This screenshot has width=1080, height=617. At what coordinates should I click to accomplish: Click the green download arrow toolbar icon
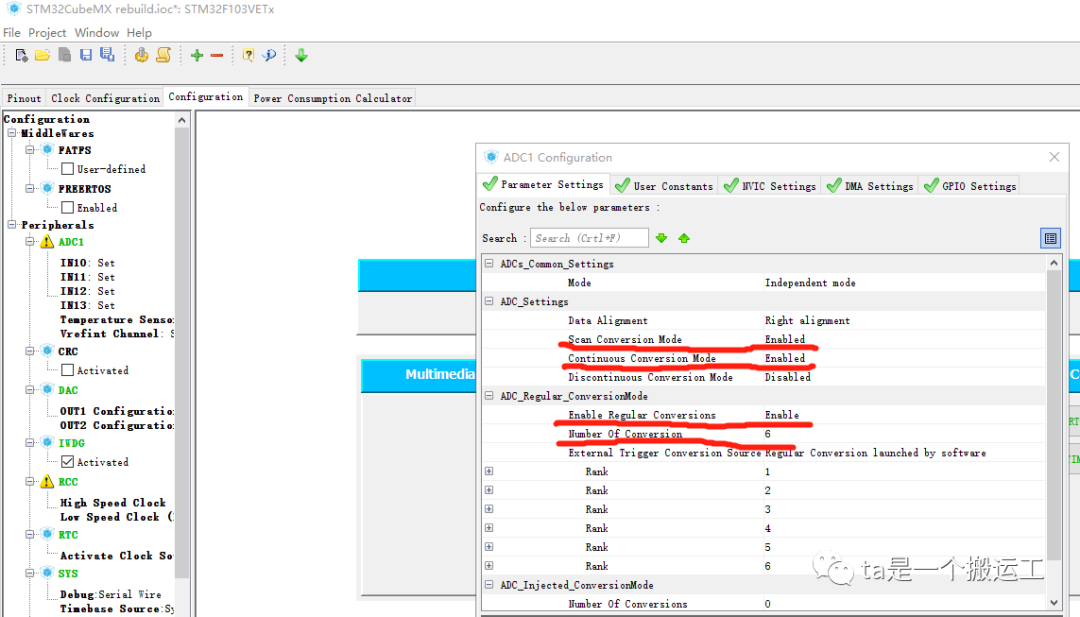(301, 55)
